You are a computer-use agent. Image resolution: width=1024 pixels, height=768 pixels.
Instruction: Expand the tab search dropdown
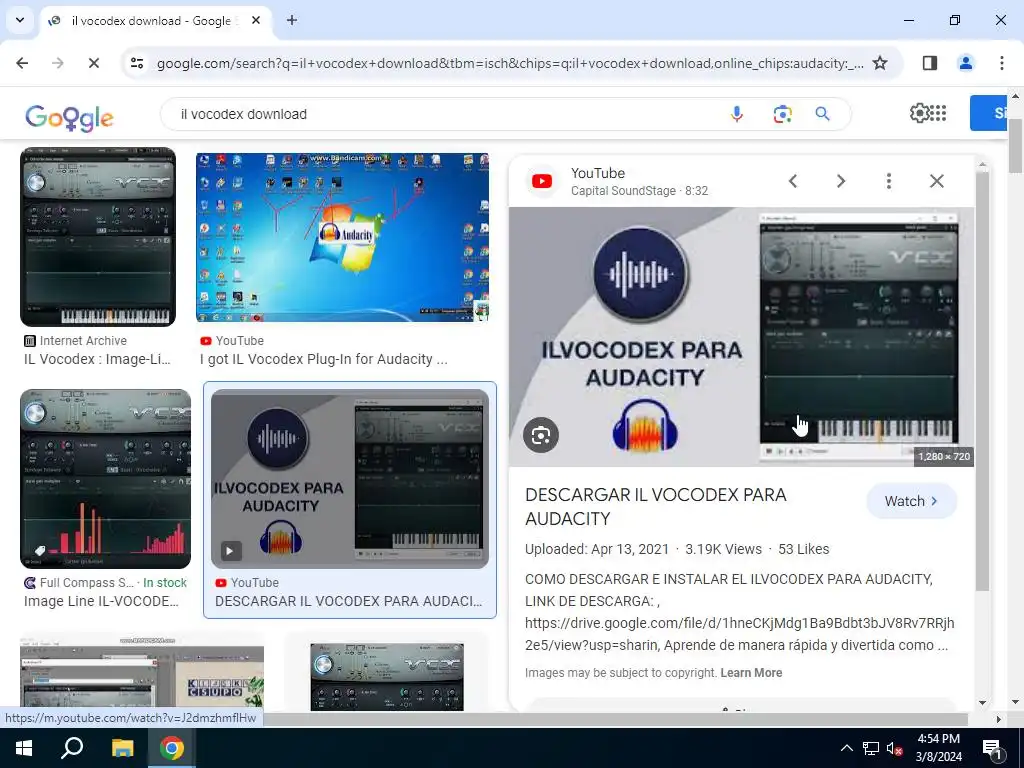(x=20, y=20)
